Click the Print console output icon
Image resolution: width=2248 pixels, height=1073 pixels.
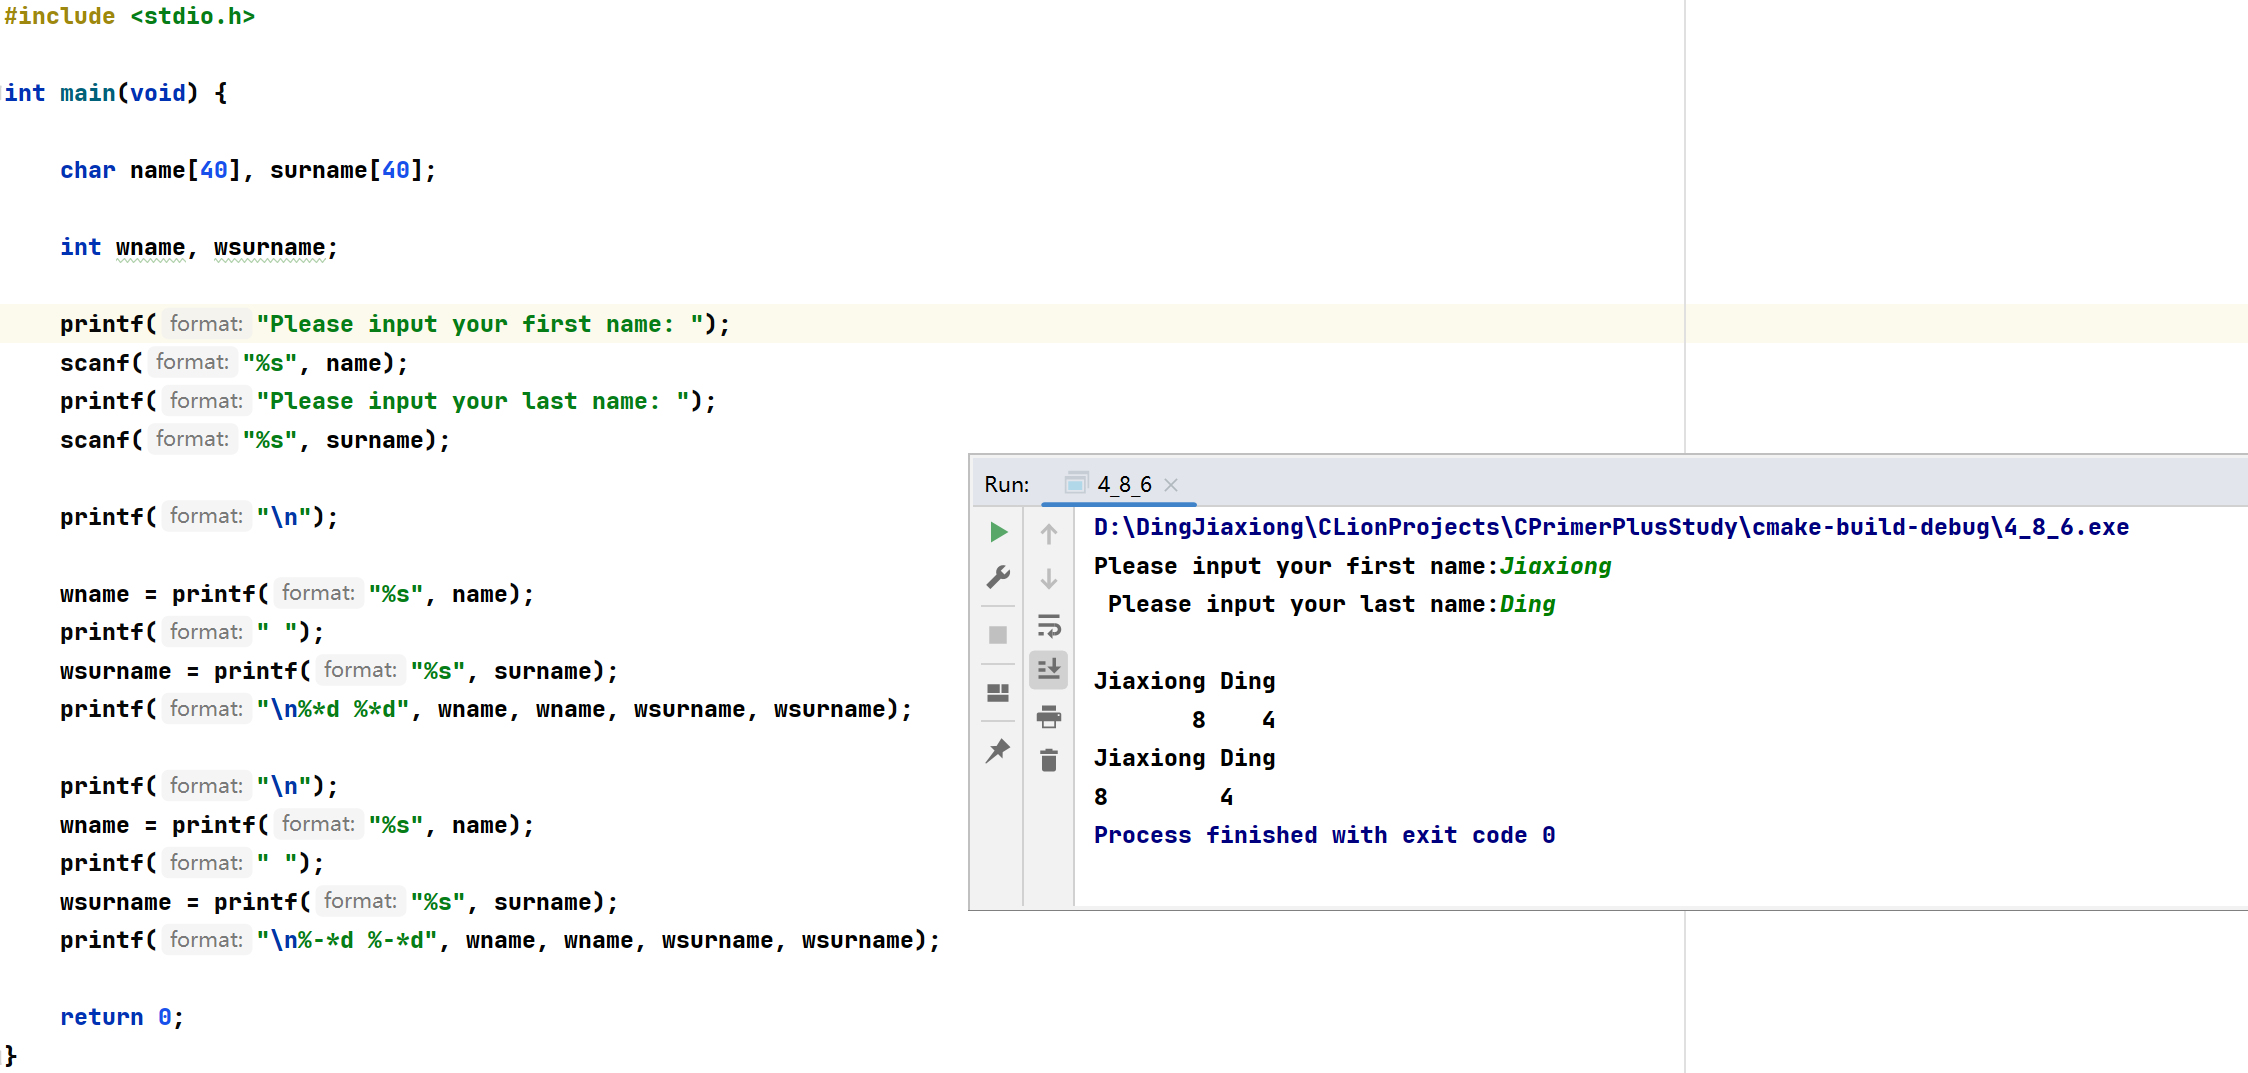point(1049,716)
